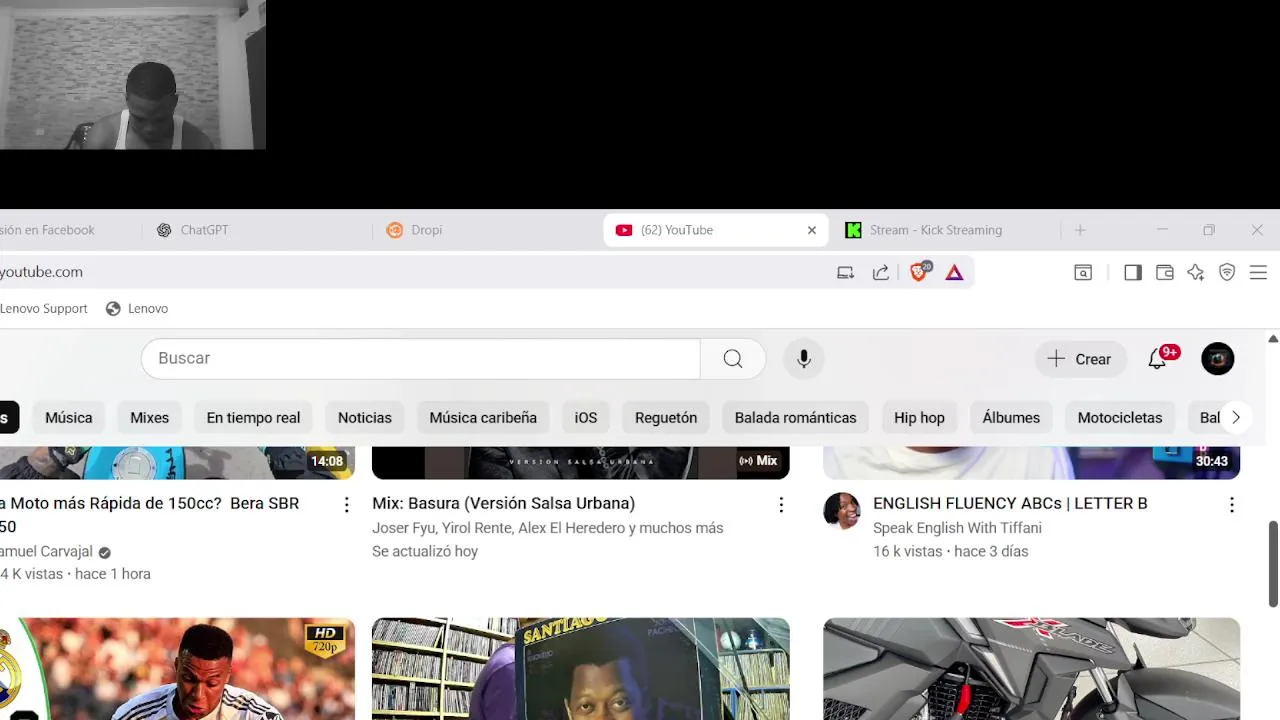The height and width of the screenshot is (720, 1280).
Task: Click the Crear button
Action: point(1080,358)
